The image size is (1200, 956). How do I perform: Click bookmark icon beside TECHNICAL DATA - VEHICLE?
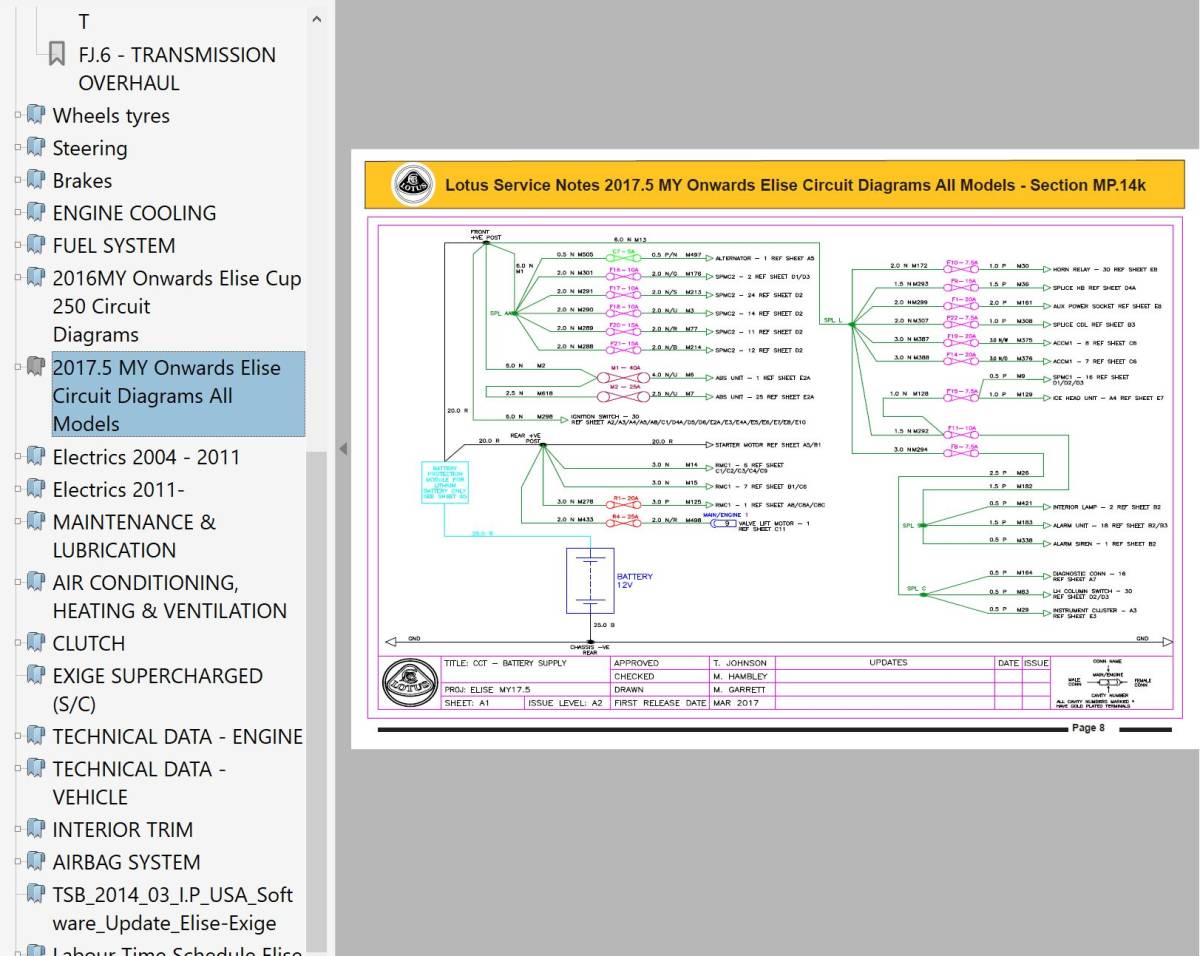click(x=36, y=769)
